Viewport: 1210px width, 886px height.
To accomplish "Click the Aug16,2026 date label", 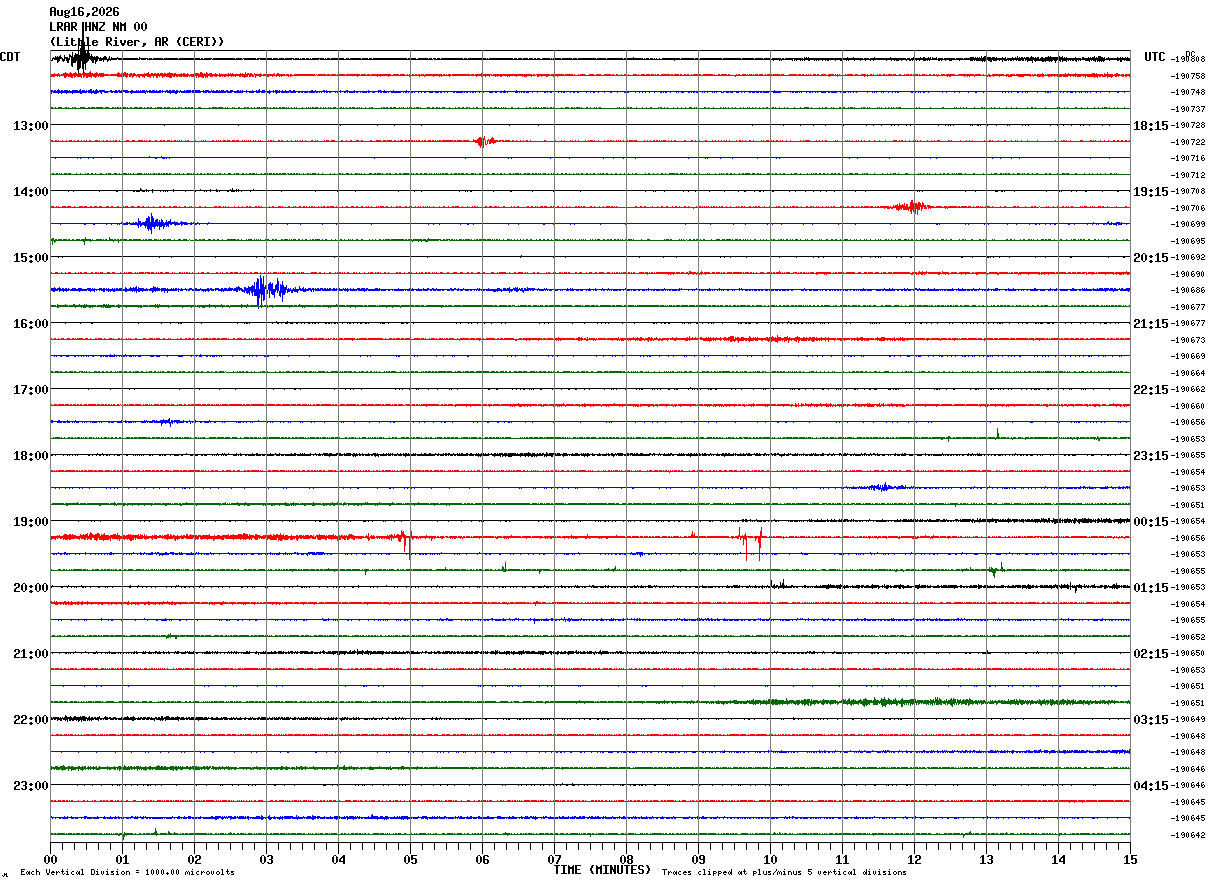I will [x=84, y=12].
